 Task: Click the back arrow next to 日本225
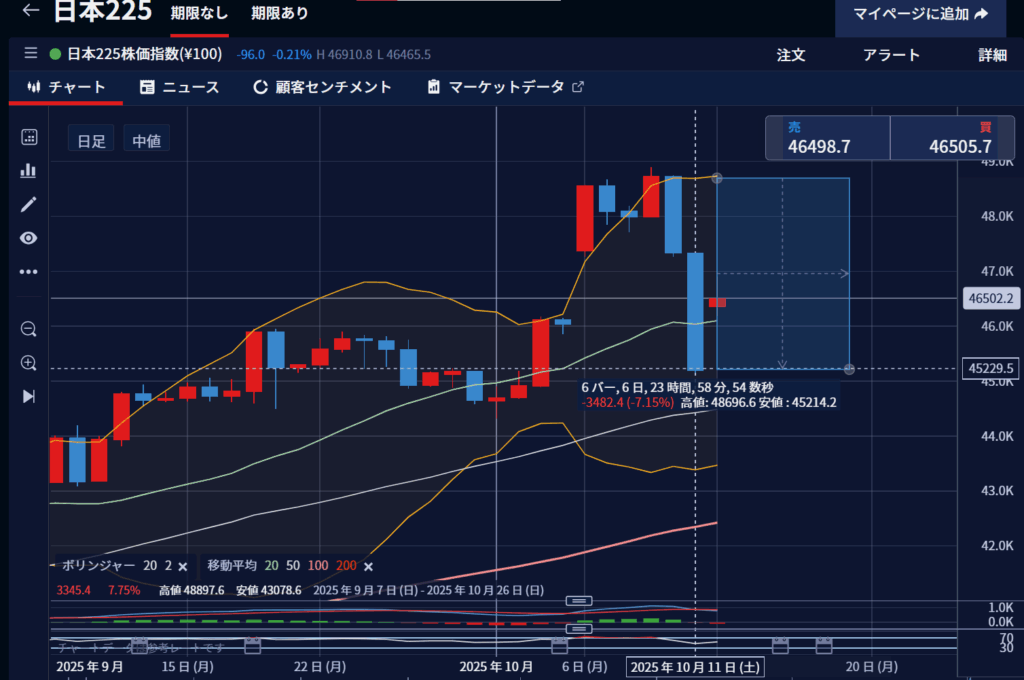[x=31, y=12]
